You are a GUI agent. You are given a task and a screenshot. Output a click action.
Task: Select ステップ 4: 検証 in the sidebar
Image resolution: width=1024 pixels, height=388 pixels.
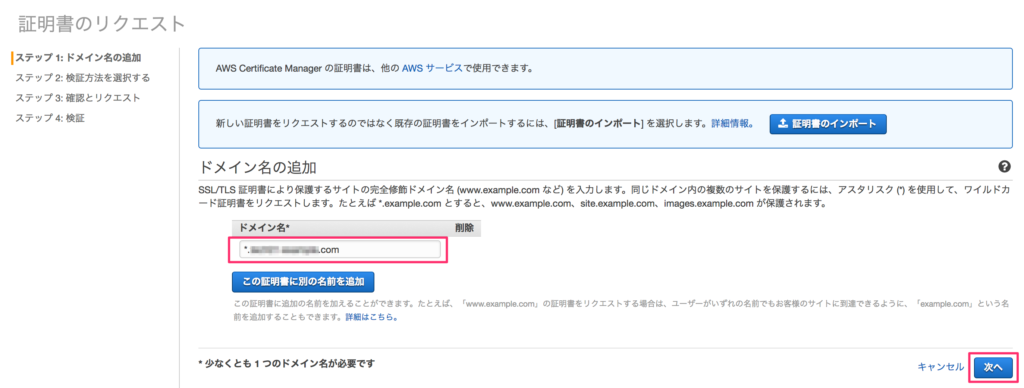click(x=50, y=118)
